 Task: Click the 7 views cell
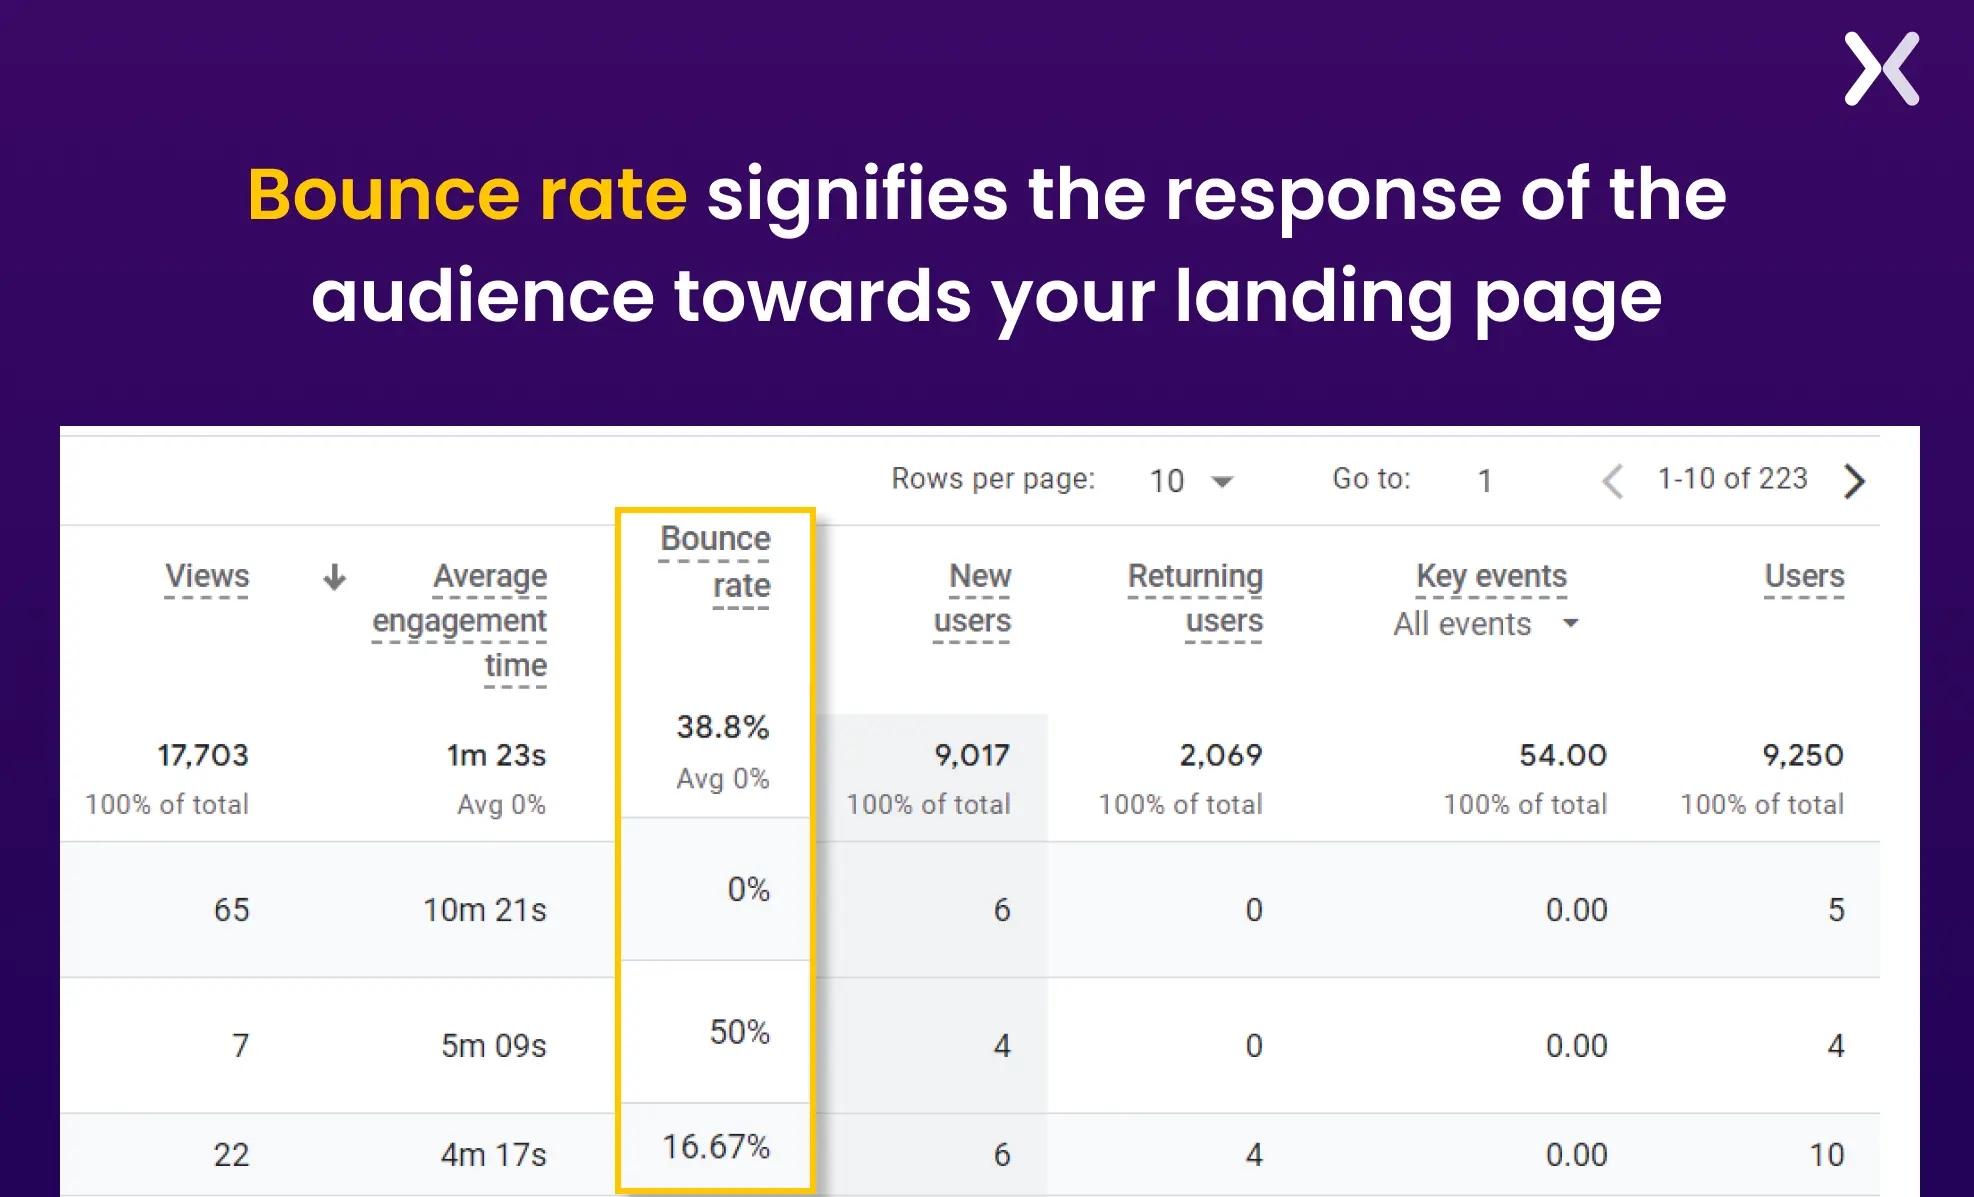[x=241, y=1046]
